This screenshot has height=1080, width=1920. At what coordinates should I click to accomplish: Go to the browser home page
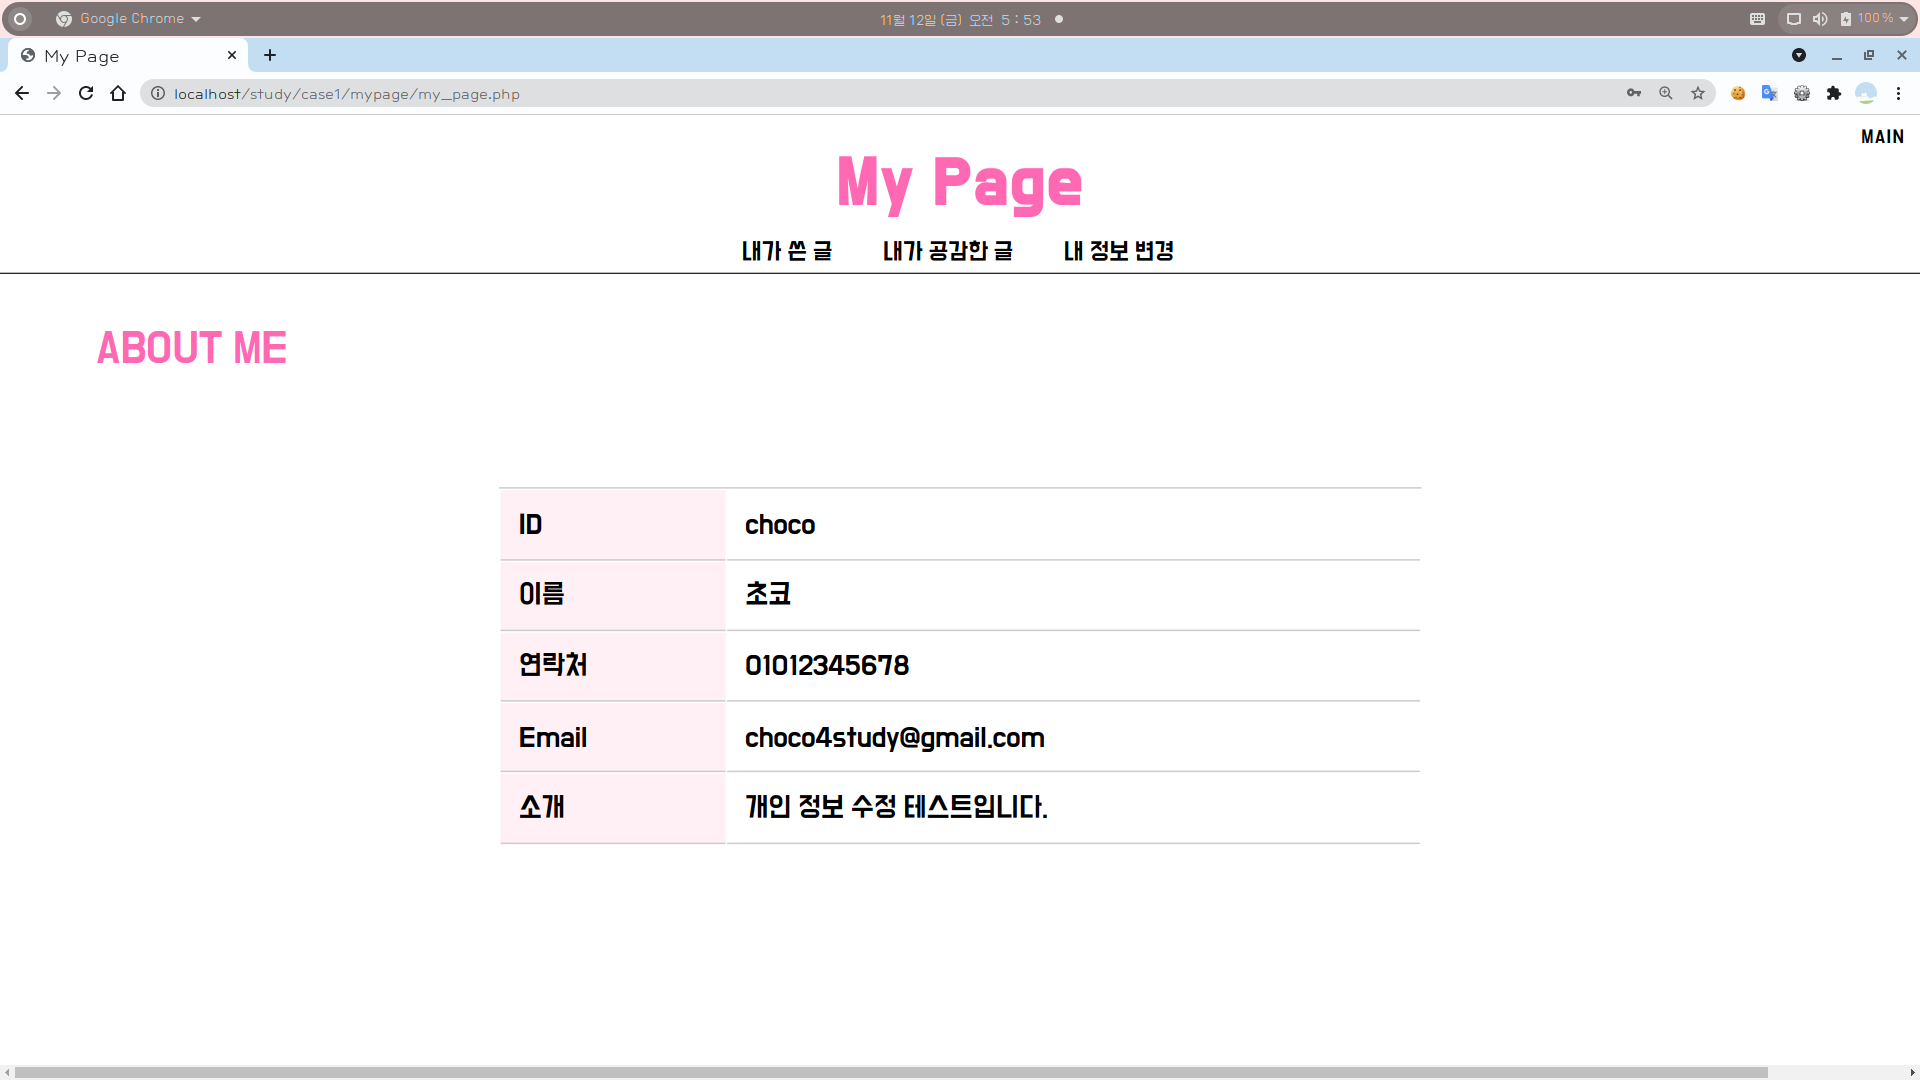click(118, 93)
